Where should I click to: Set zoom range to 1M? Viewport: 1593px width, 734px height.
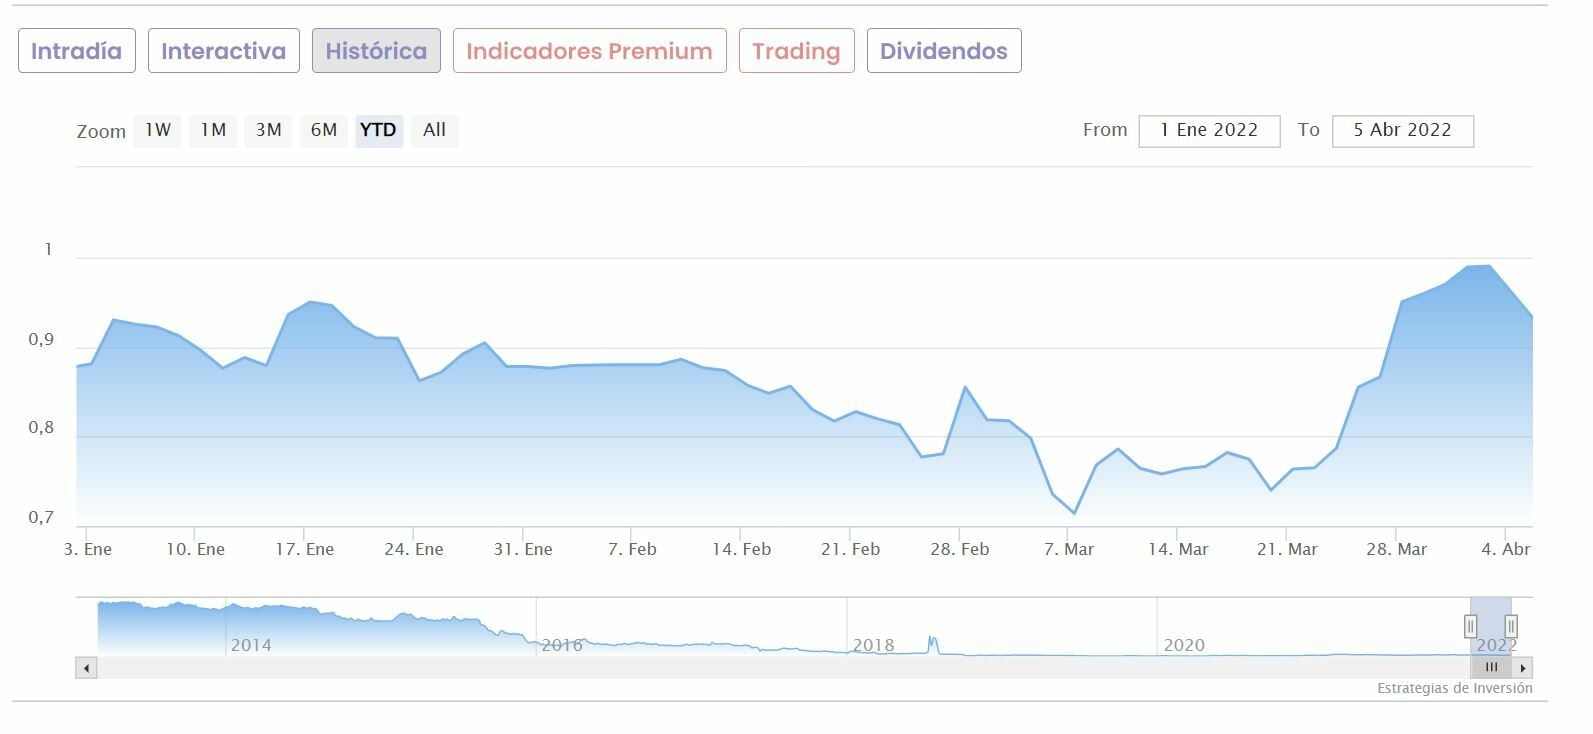pyautogui.click(x=213, y=130)
